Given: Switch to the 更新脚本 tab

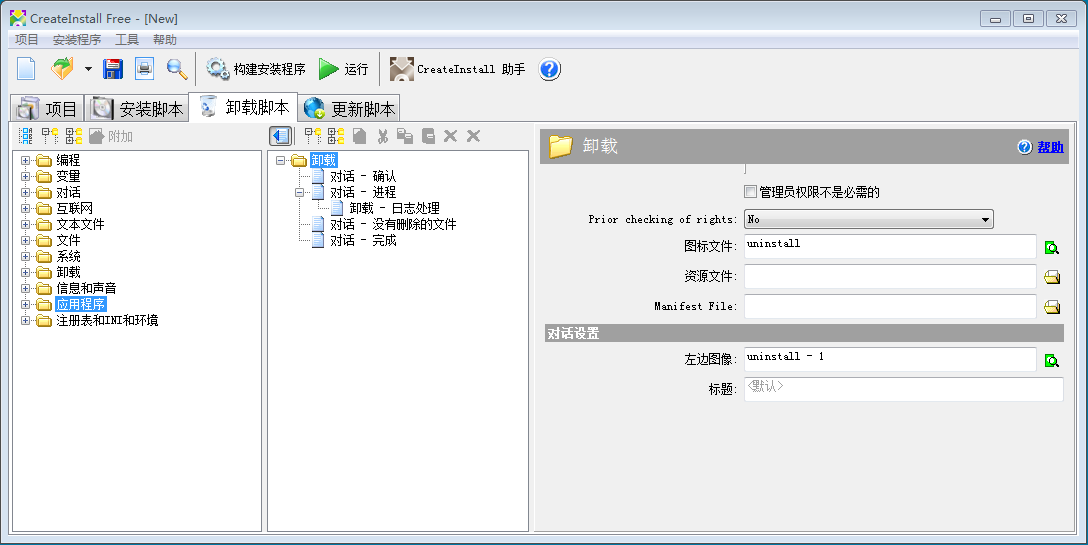Looking at the screenshot, I should tap(350, 109).
